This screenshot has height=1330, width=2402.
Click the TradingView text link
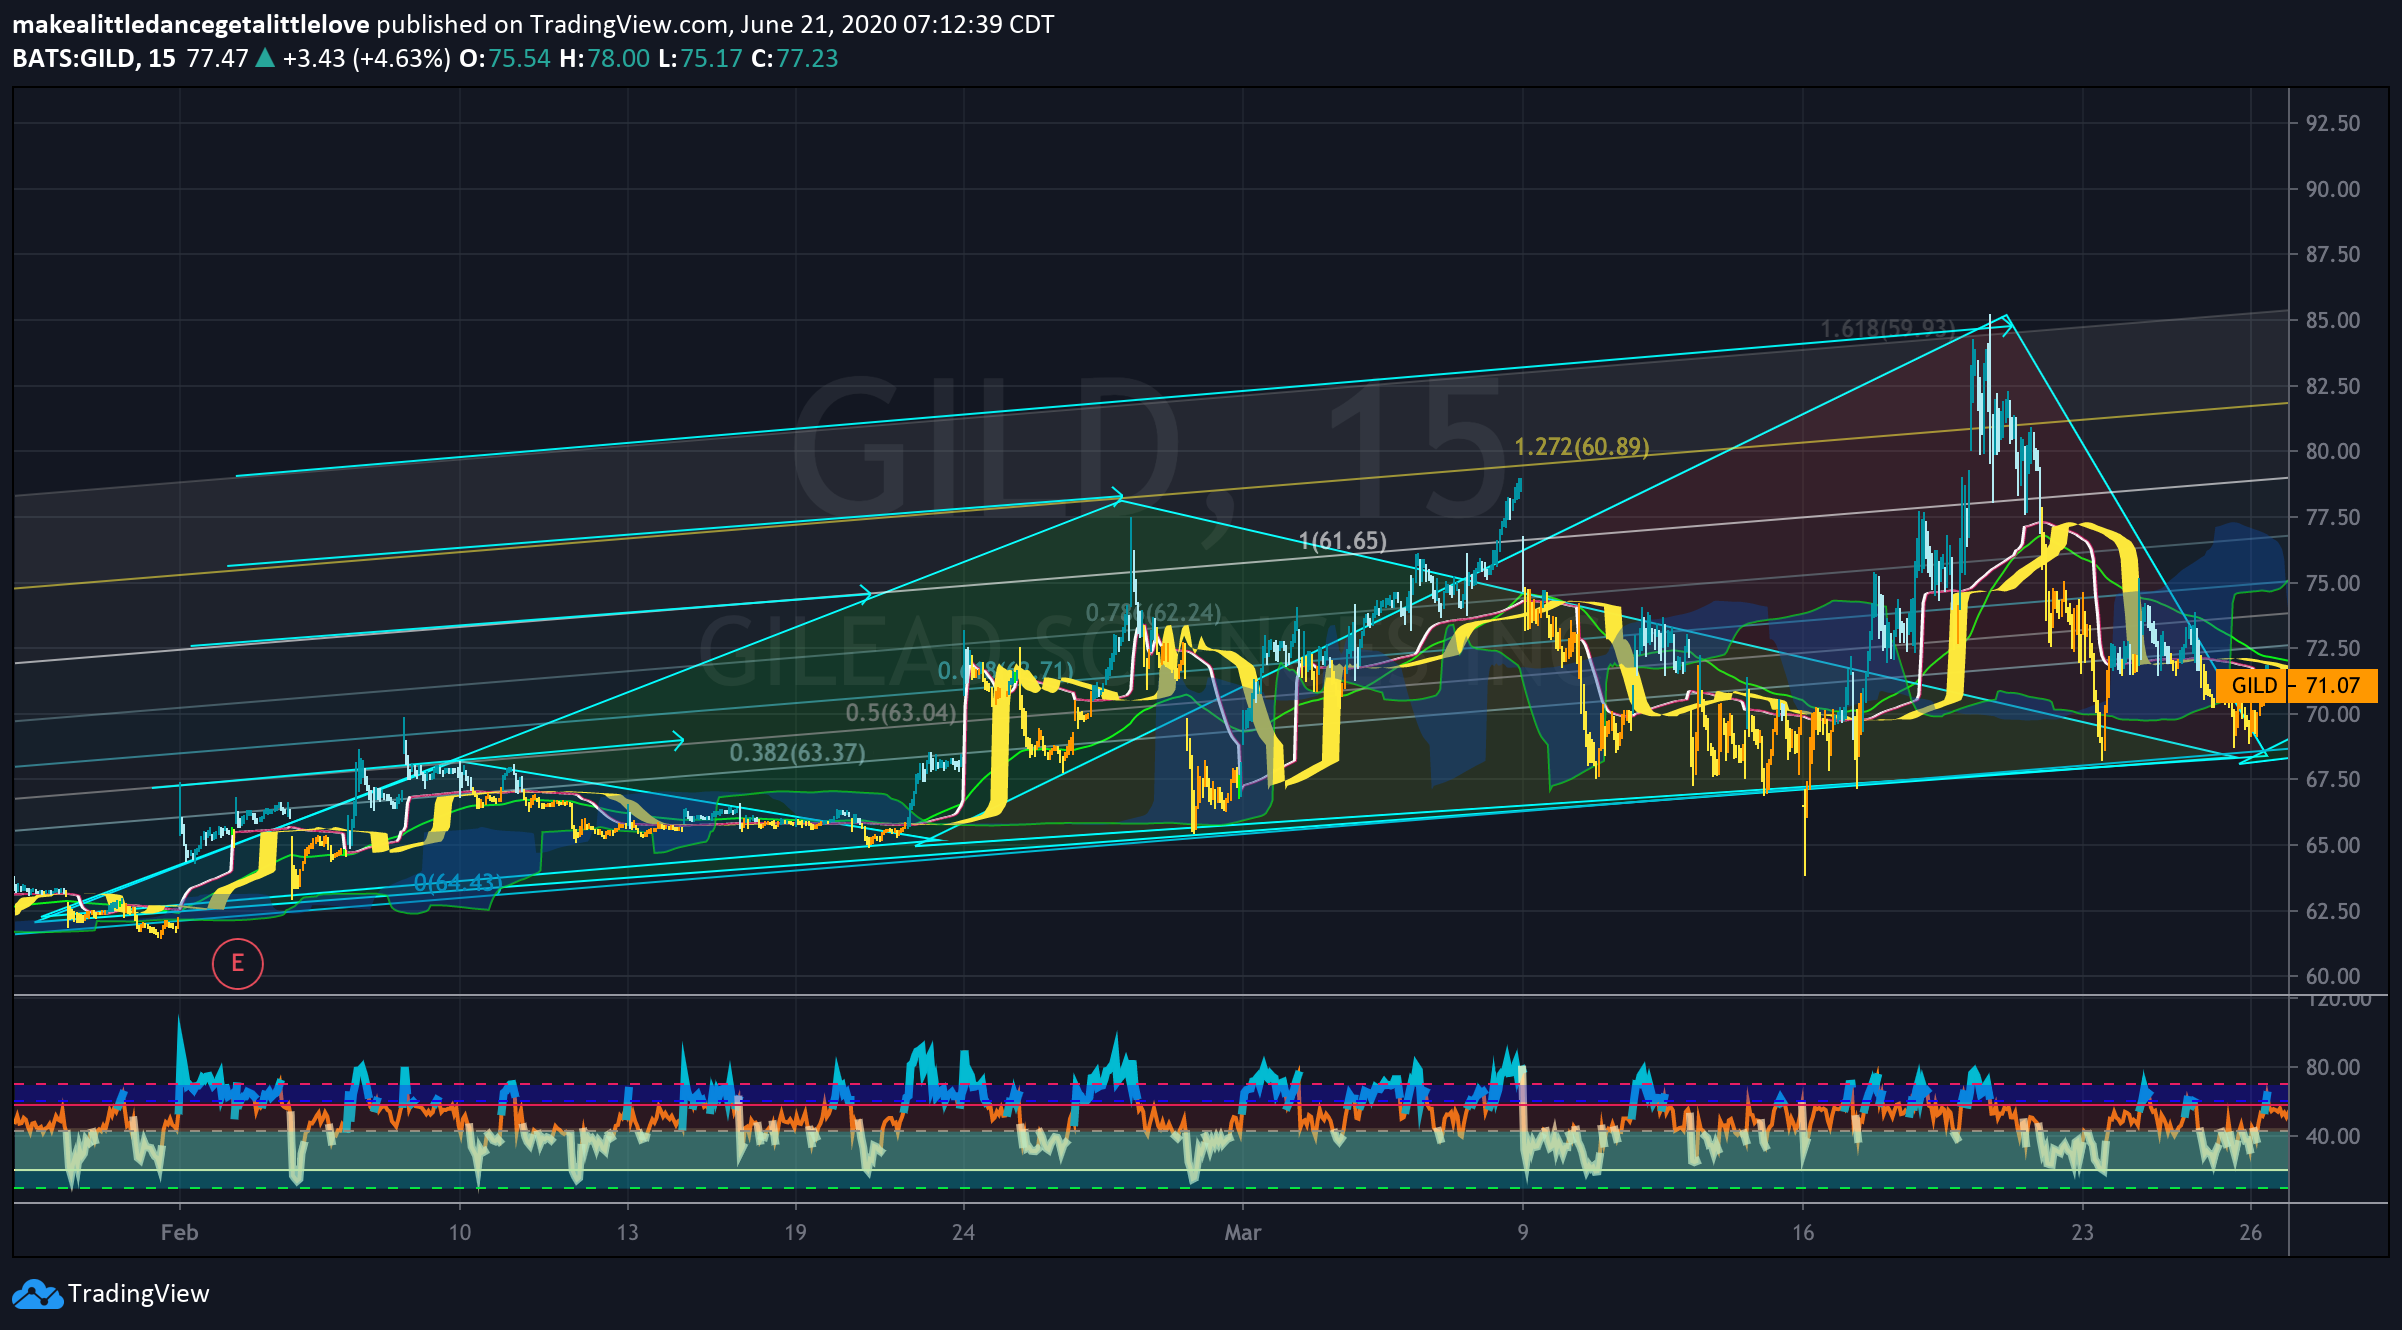click(x=139, y=1294)
